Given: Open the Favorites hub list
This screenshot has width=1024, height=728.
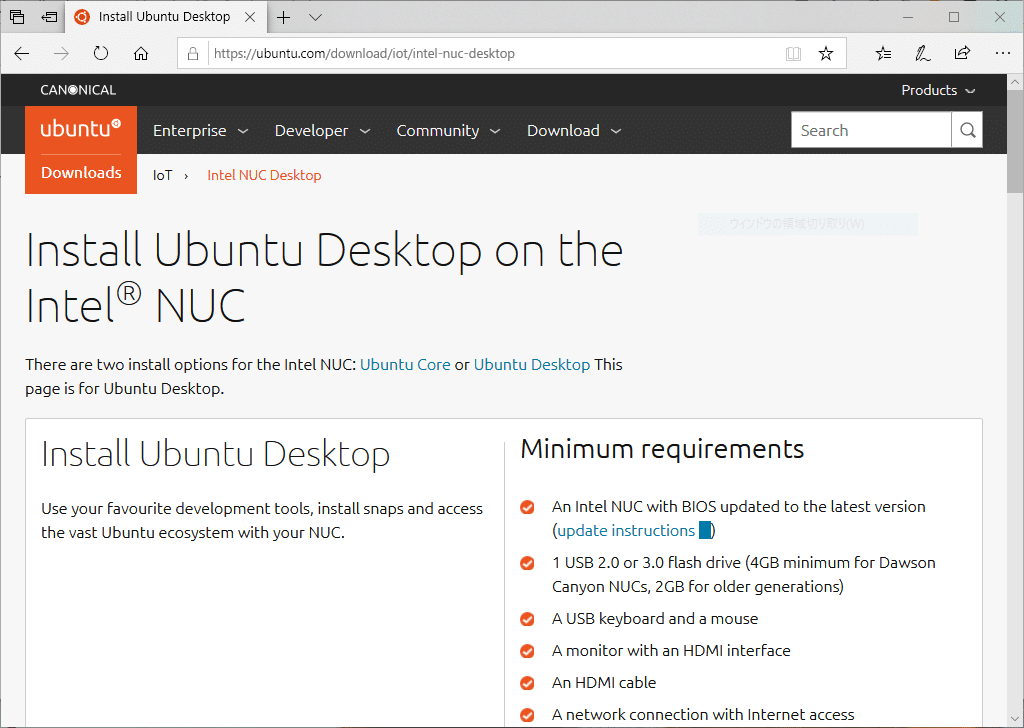Looking at the screenshot, I should [884, 54].
